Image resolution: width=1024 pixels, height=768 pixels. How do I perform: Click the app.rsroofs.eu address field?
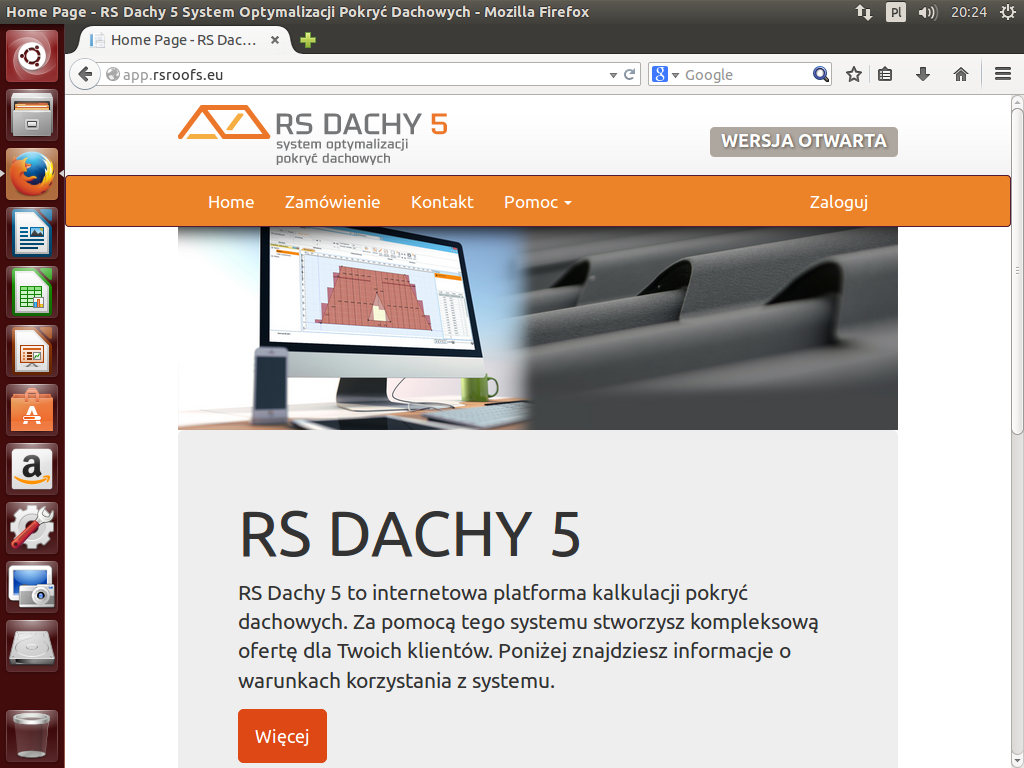point(360,75)
